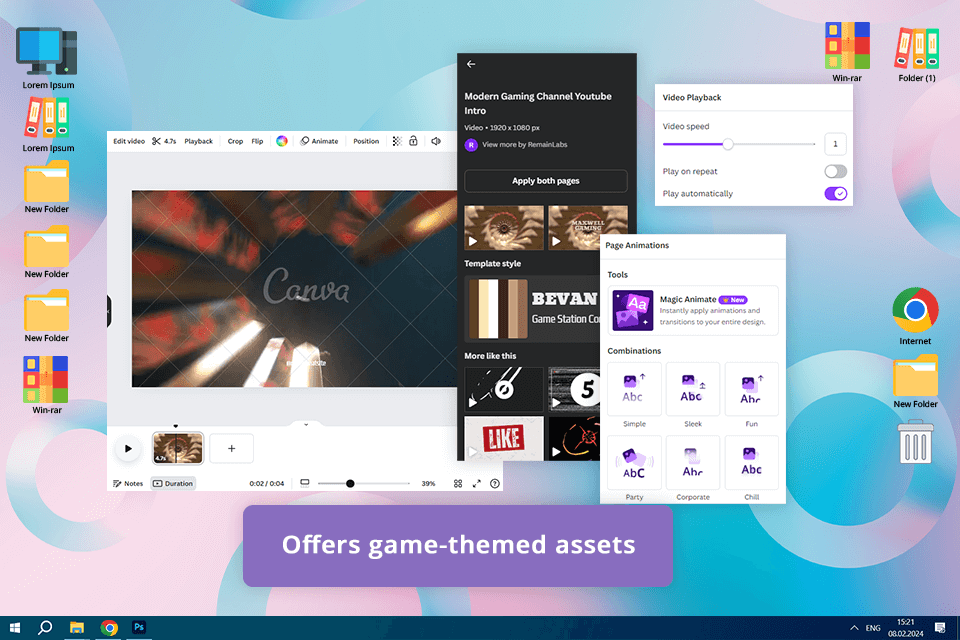This screenshot has width=960, height=640.
Task: Collapse the timeline with the small chevron
Action: [306, 424]
